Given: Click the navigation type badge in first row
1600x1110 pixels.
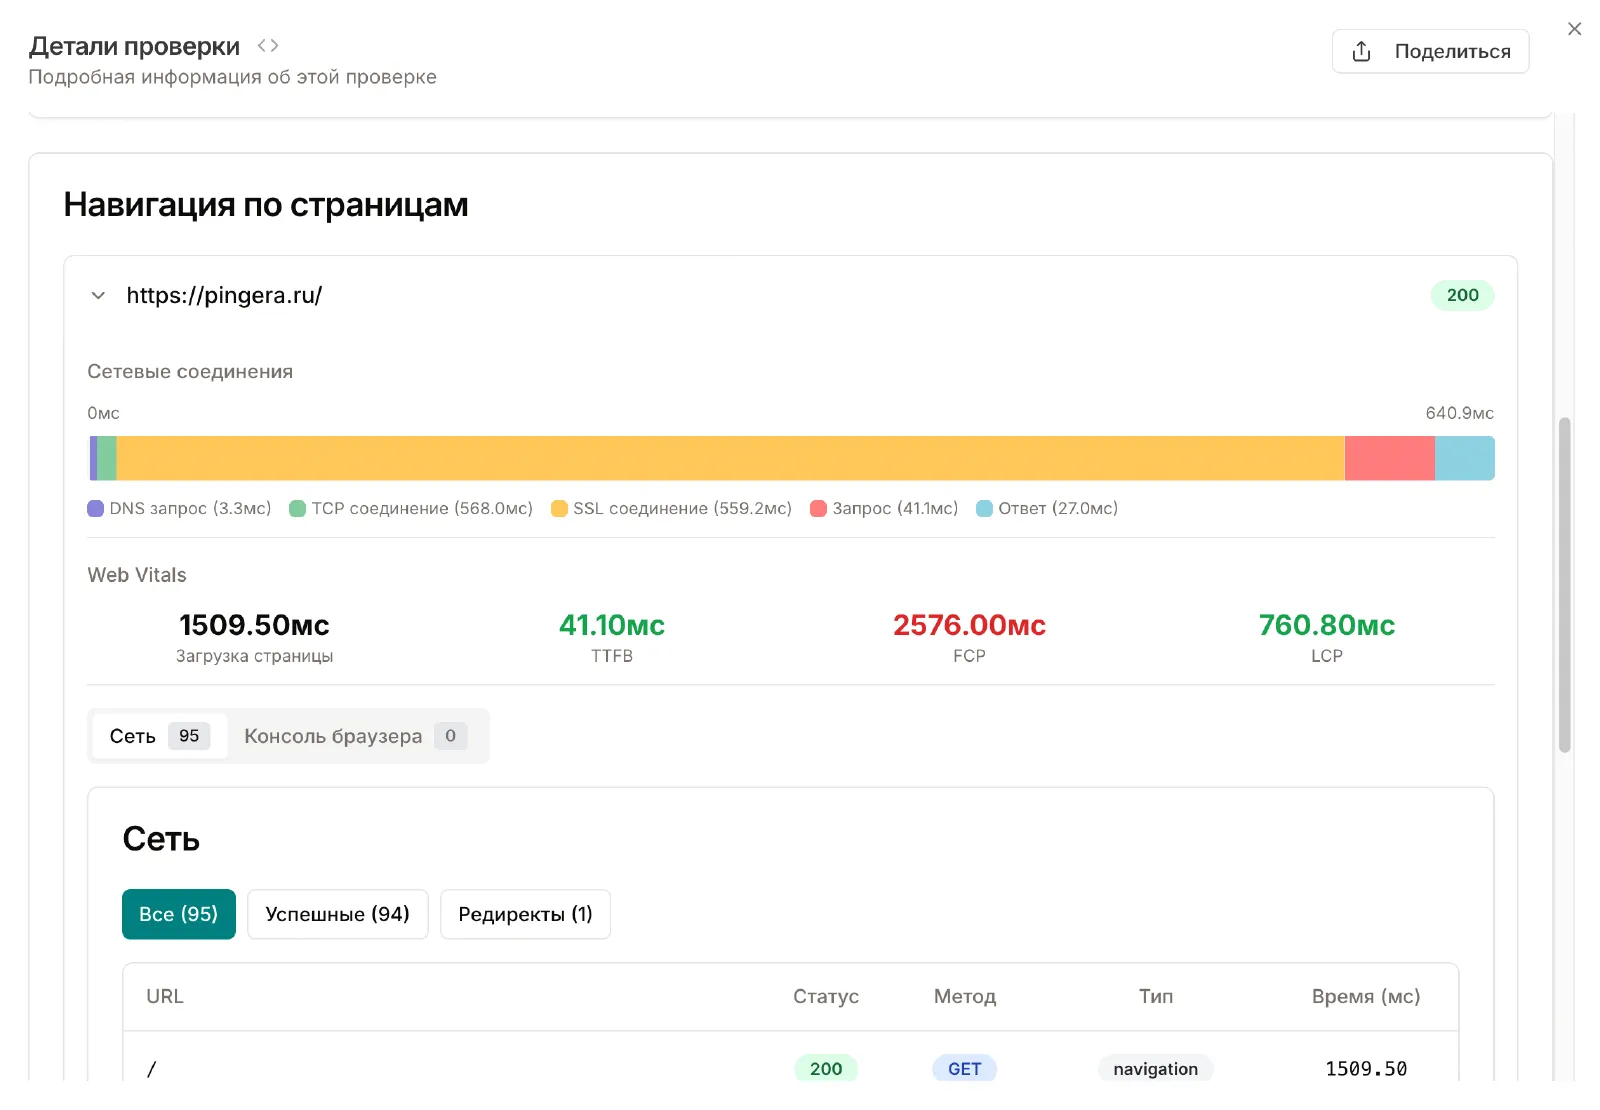Looking at the screenshot, I should point(1156,1068).
